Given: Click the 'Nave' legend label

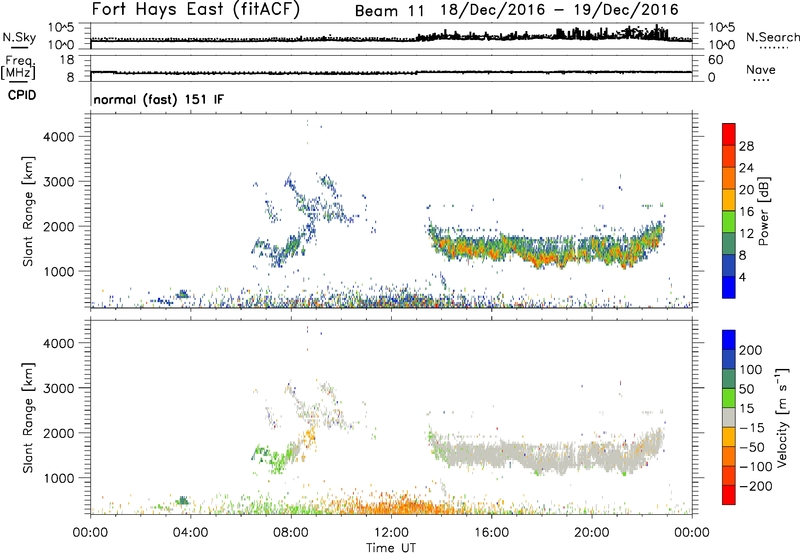Looking at the screenshot, I should [760, 70].
